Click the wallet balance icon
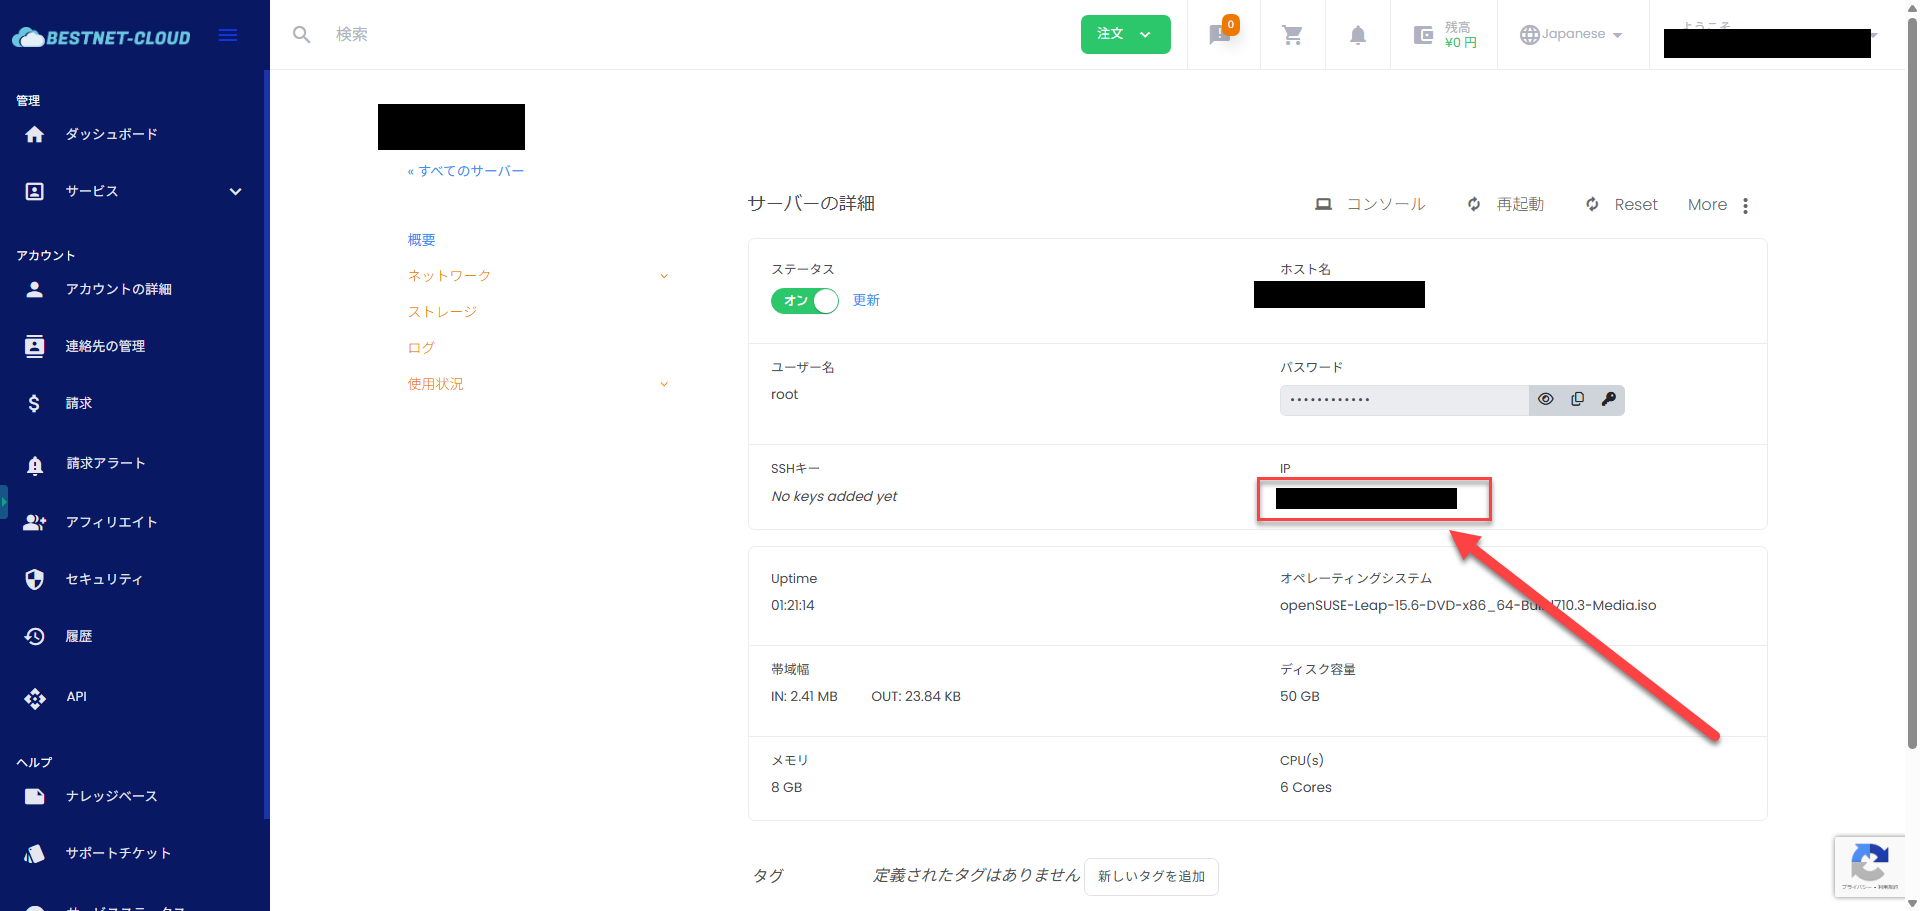Viewport: 1920px width, 911px height. (1423, 36)
